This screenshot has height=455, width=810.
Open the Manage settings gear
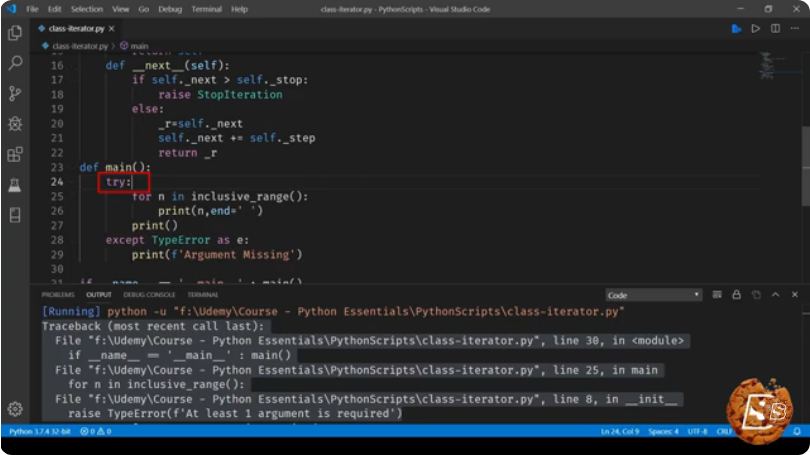tap(15, 409)
